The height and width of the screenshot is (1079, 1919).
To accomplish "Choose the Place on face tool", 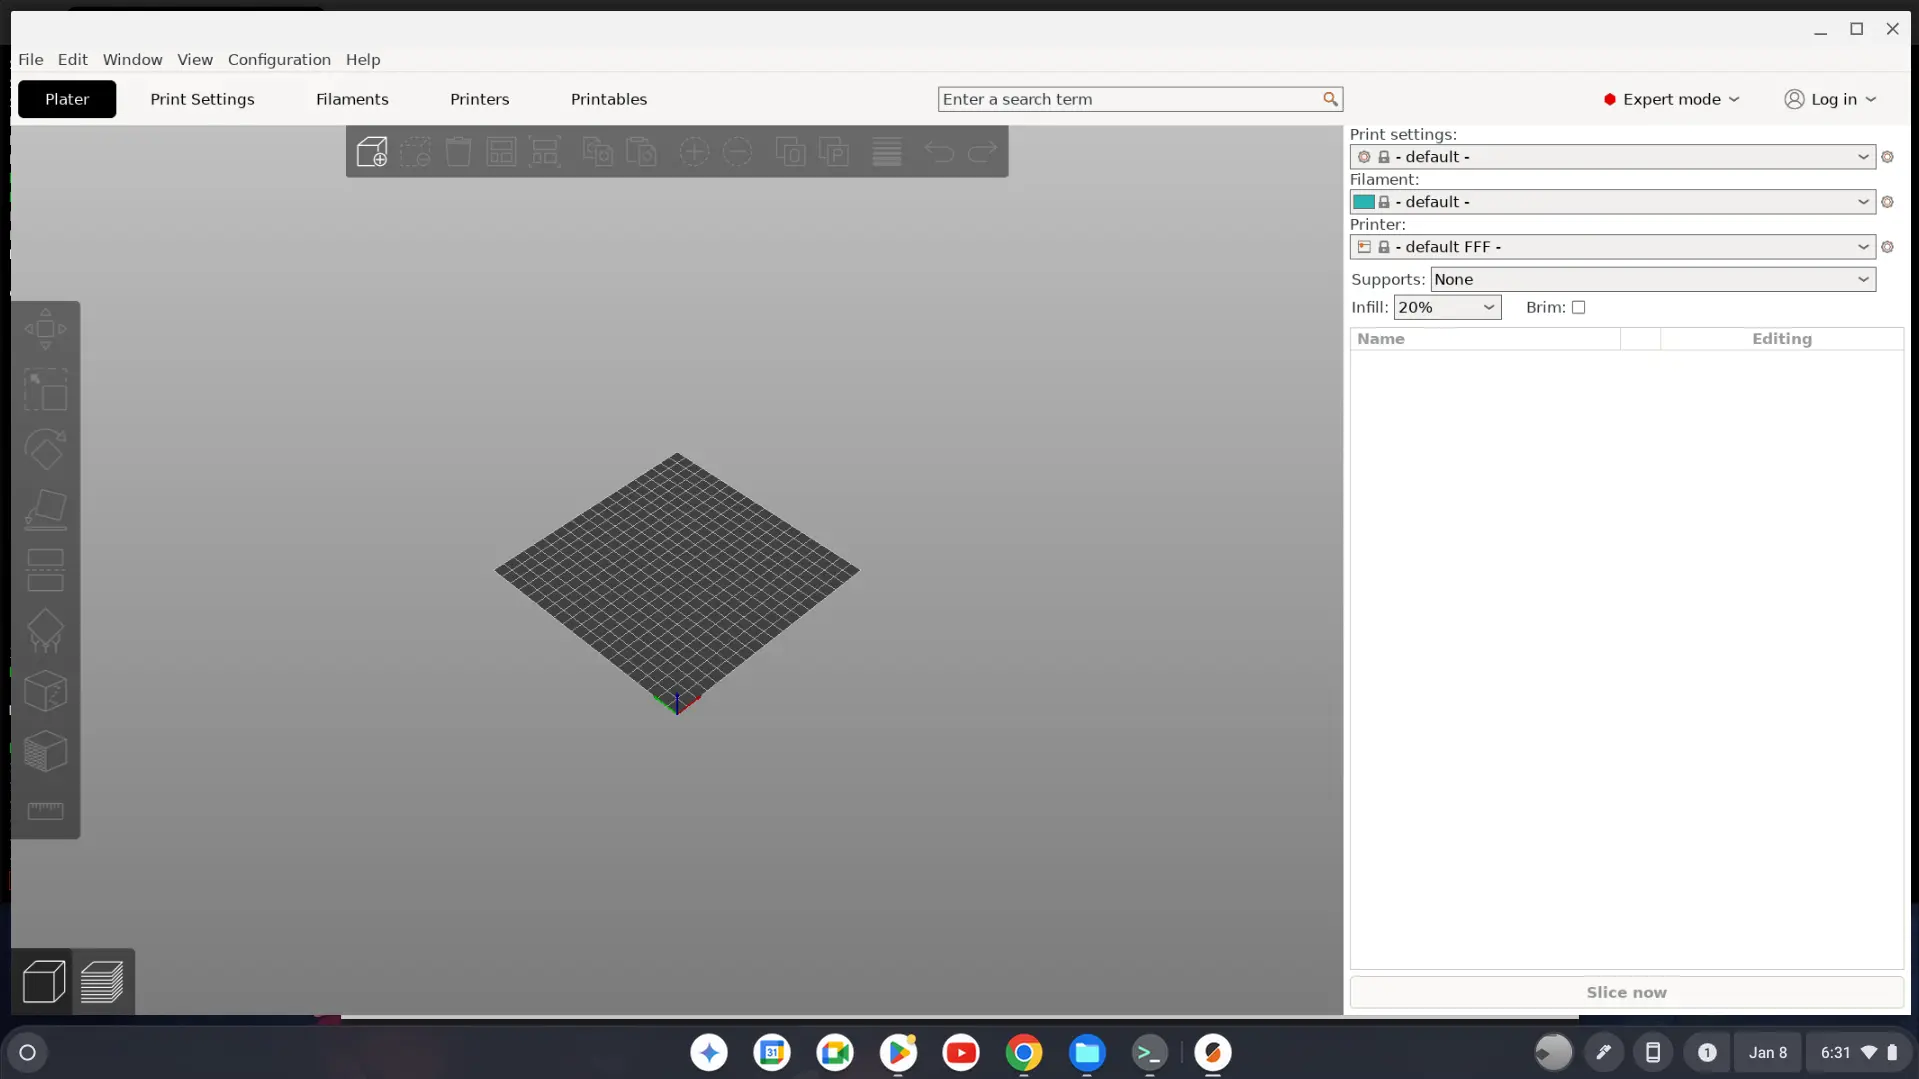I will [45, 510].
